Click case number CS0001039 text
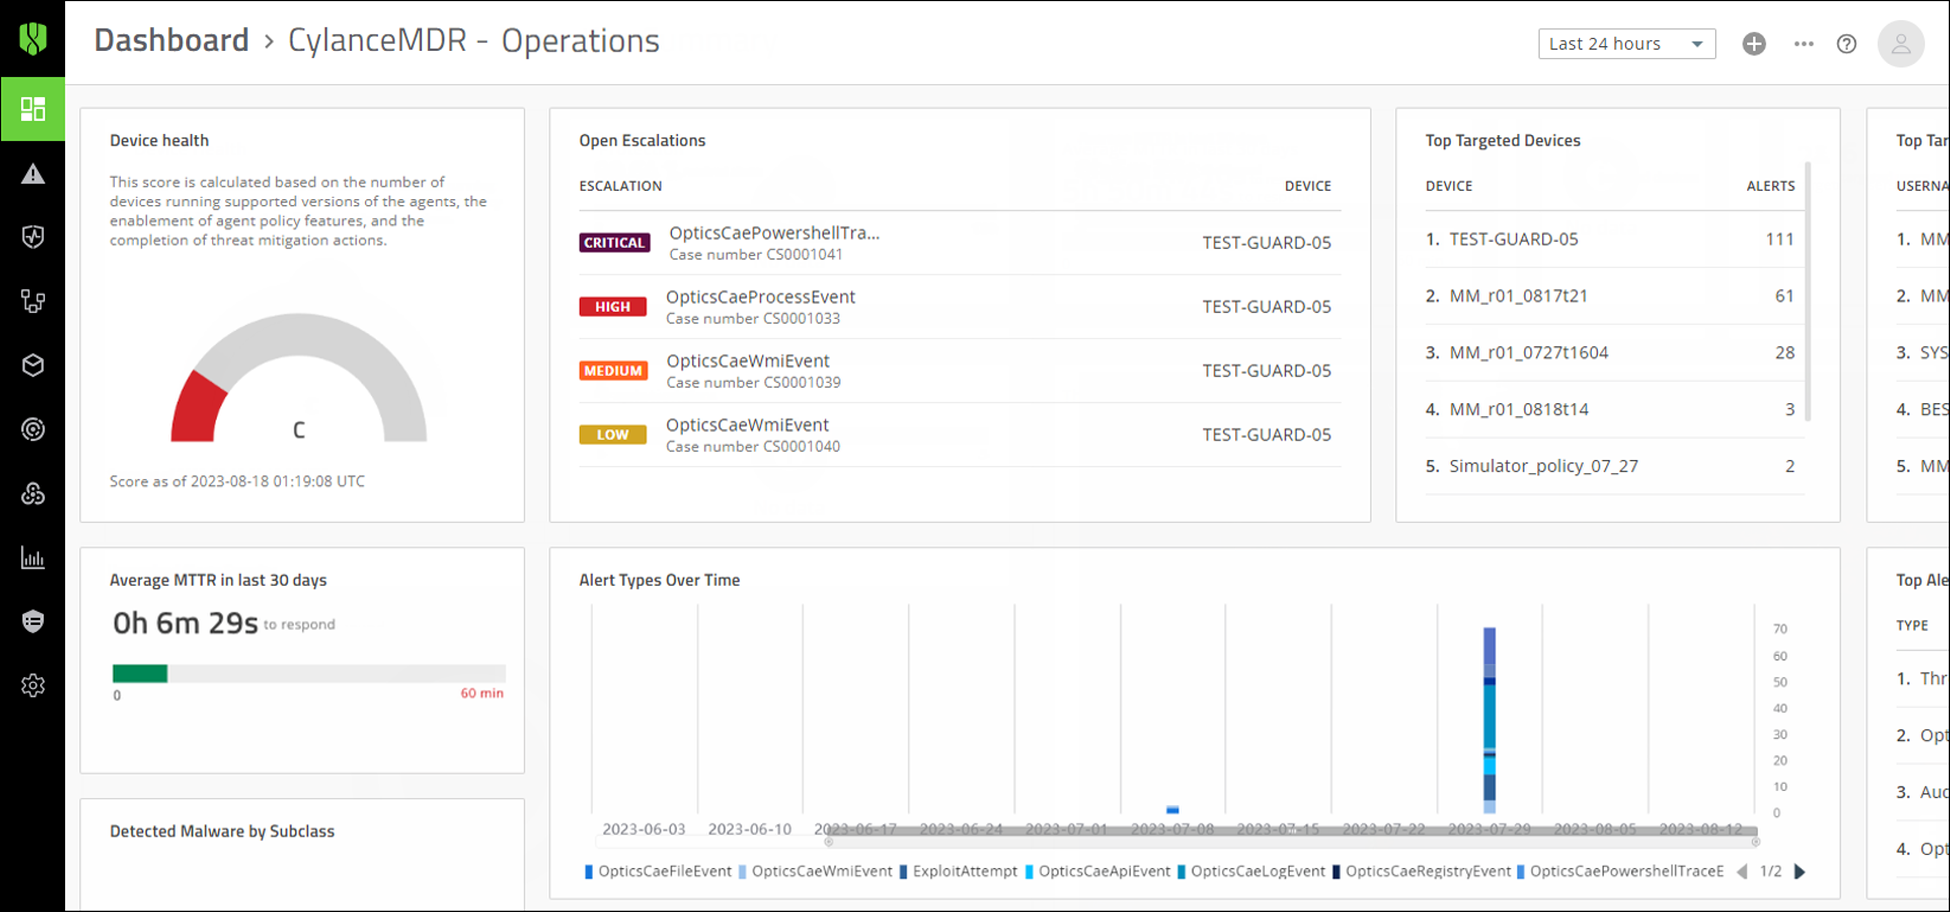The height and width of the screenshot is (912, 1950). [x=753, y=383]
